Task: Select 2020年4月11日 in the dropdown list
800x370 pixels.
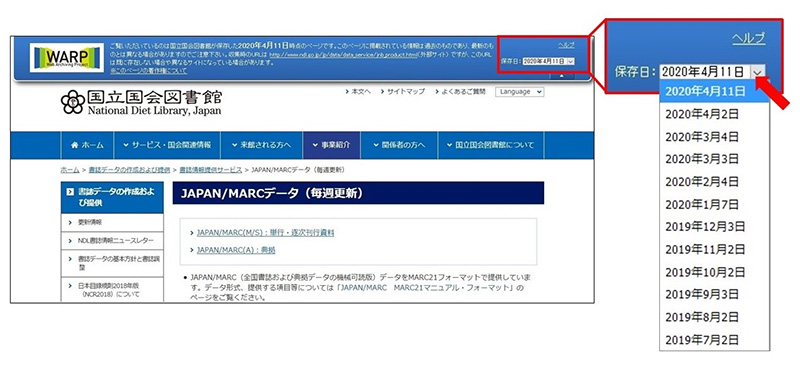Action: tap(714, 92)
